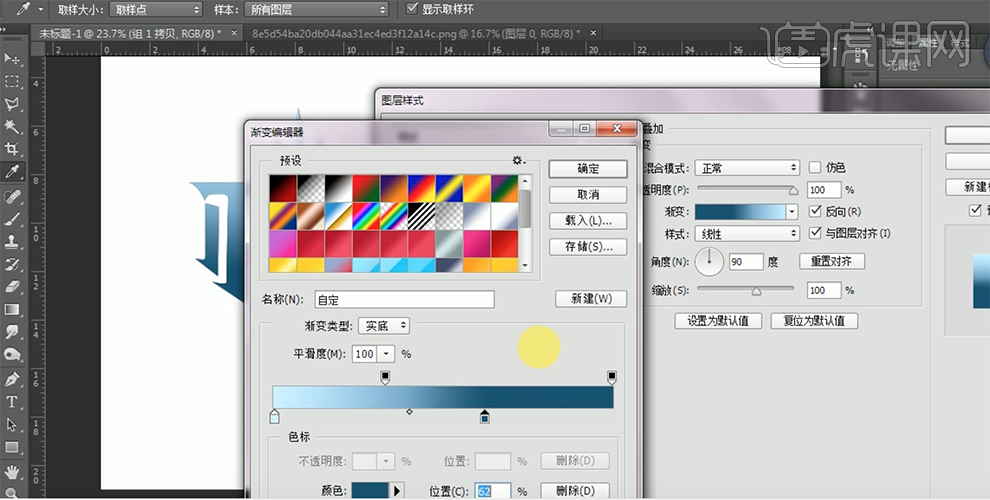This screenshot has height=500, width=990.
Task: Select the middle opacity stop above gradient
Action: click(x=385, y=378)
